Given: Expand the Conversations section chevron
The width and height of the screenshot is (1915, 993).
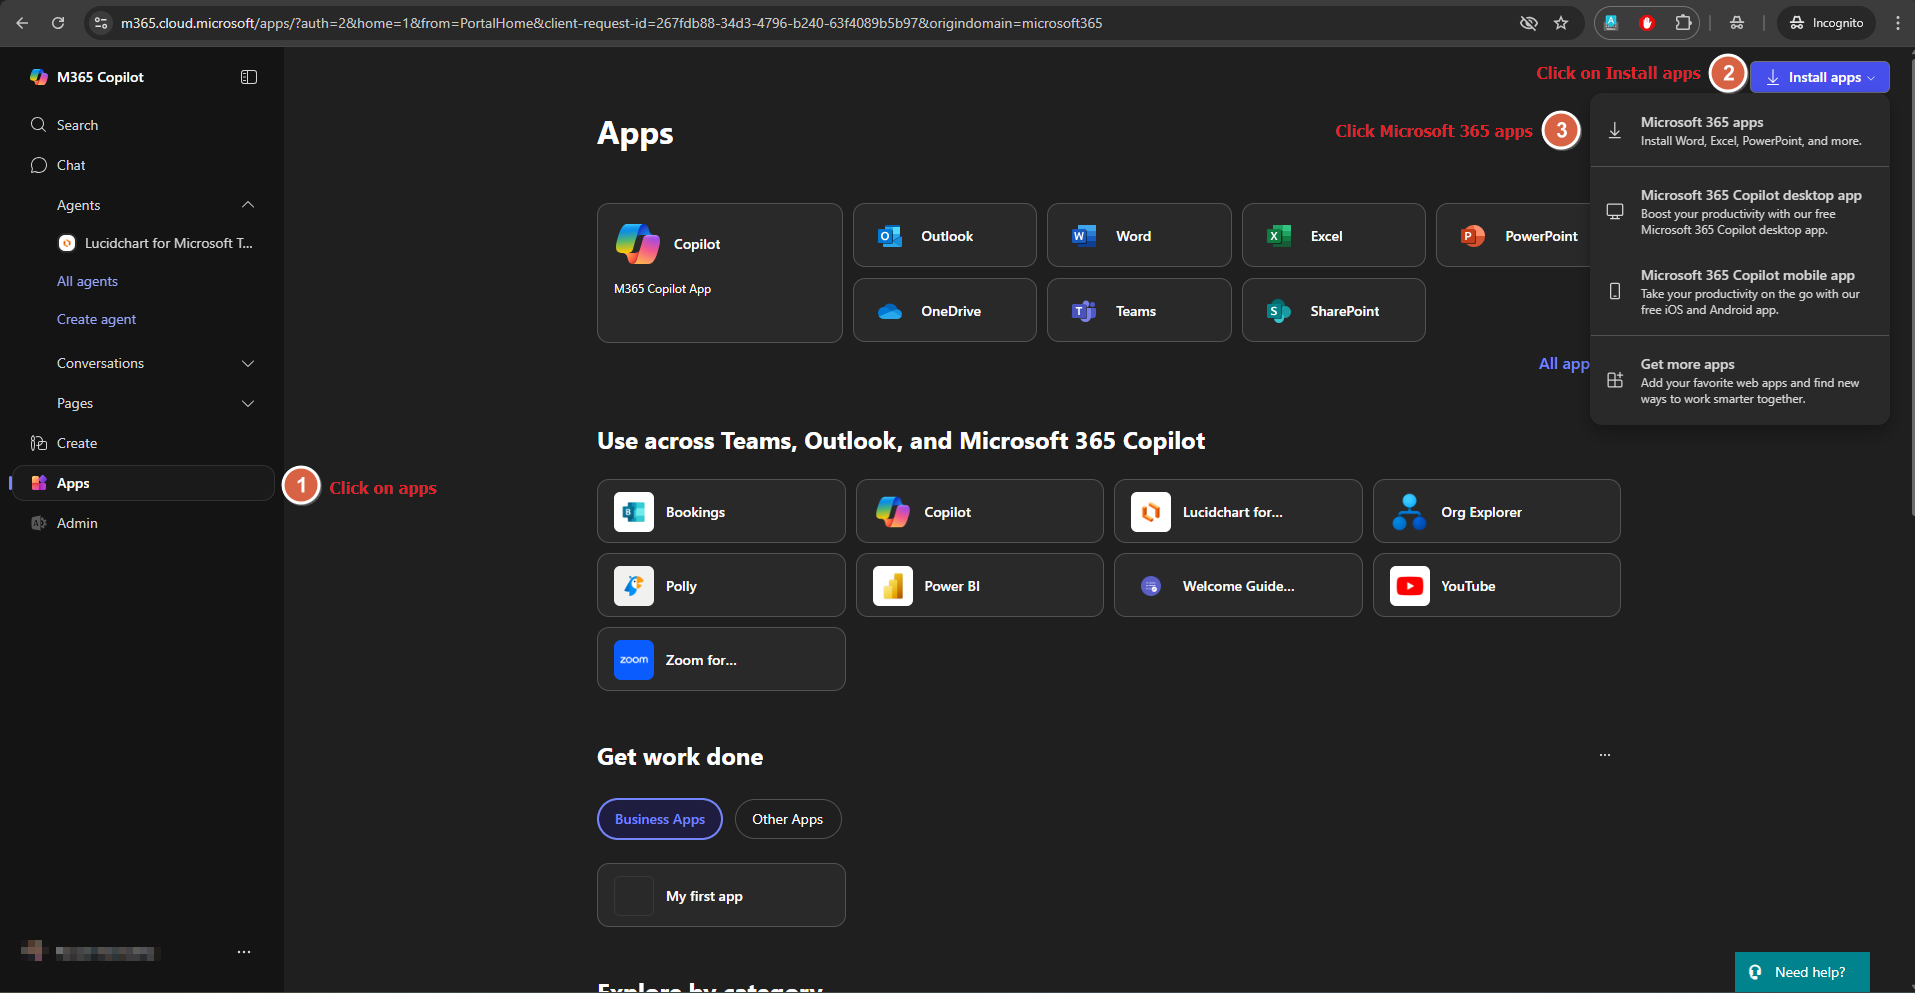Looking at the screenshot, I should pyautogui.click(x=248, y=363).
